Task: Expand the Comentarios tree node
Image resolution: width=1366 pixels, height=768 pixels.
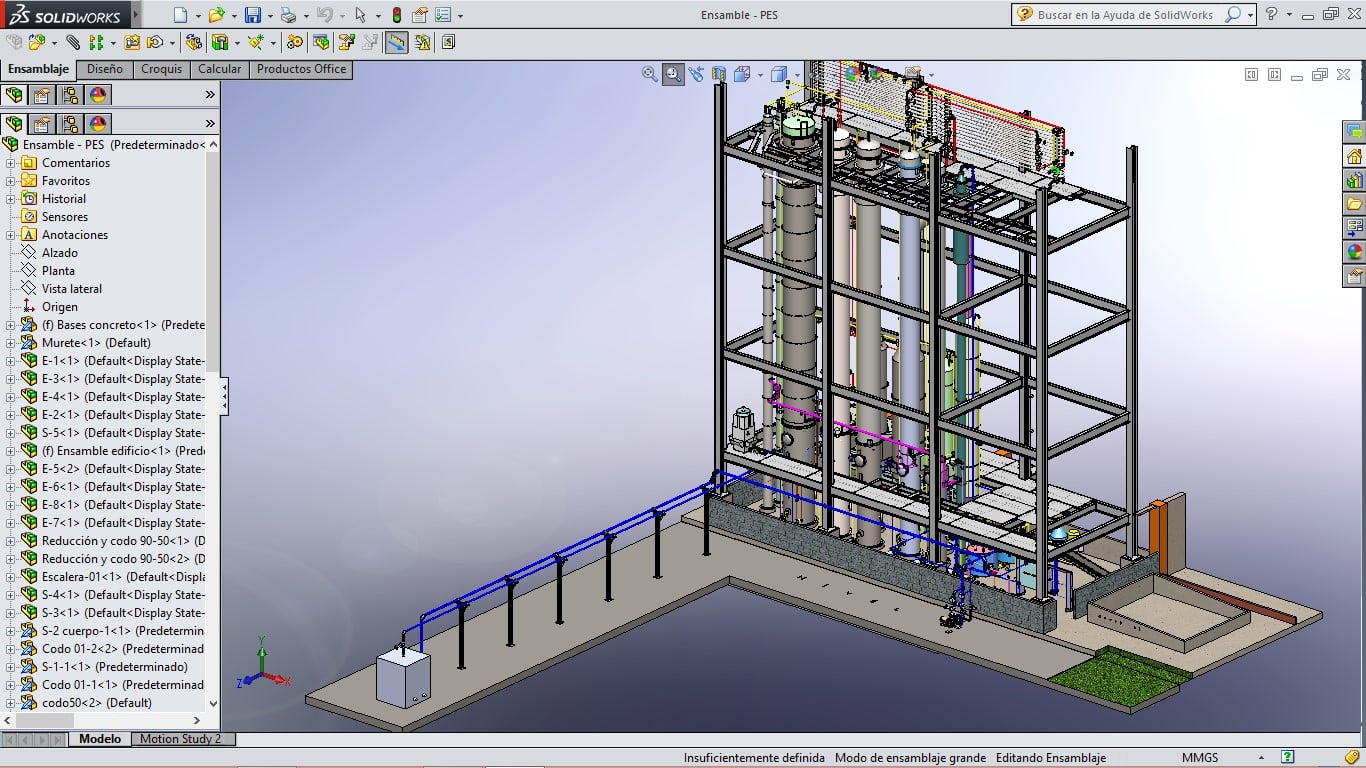Action: pyautogui.click(x=11, y=163)
